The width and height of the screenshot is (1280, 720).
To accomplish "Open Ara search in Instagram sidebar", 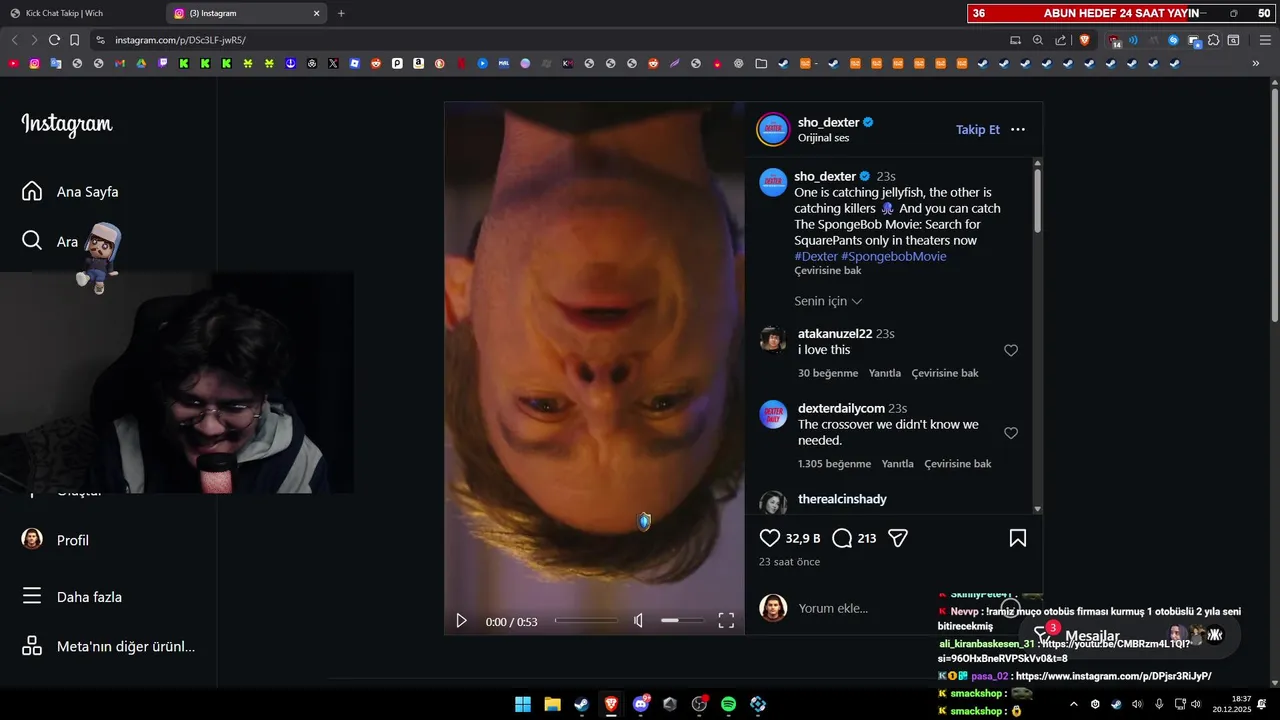I will coord(50,241).
